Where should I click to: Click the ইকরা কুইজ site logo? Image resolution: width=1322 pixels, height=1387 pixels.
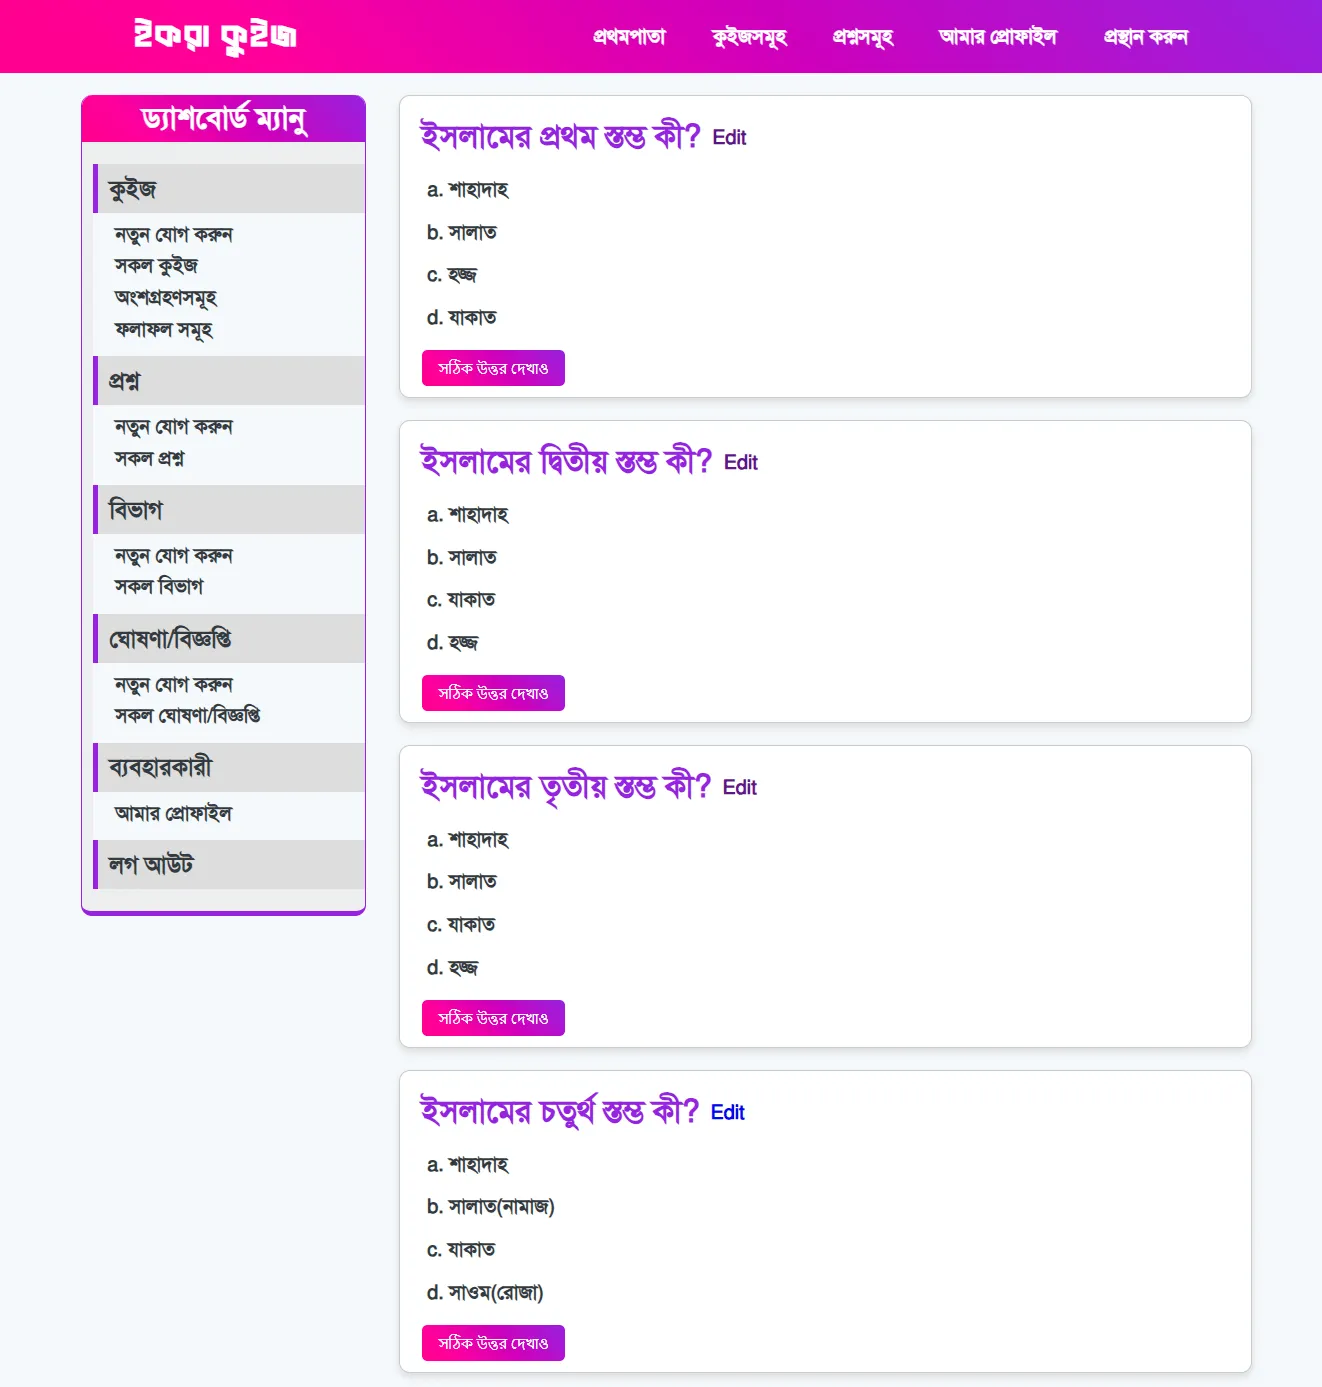pos(215,36)
